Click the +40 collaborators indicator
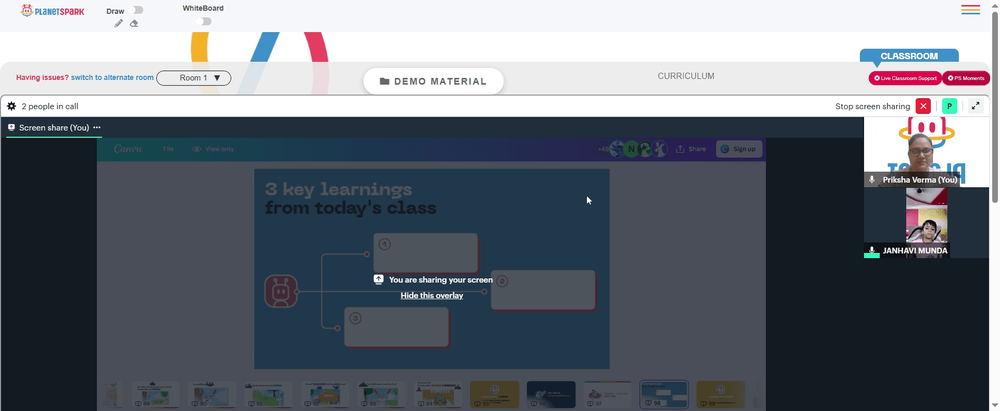Viewport: 1000px width, 411px height. (x=603, y=149)
